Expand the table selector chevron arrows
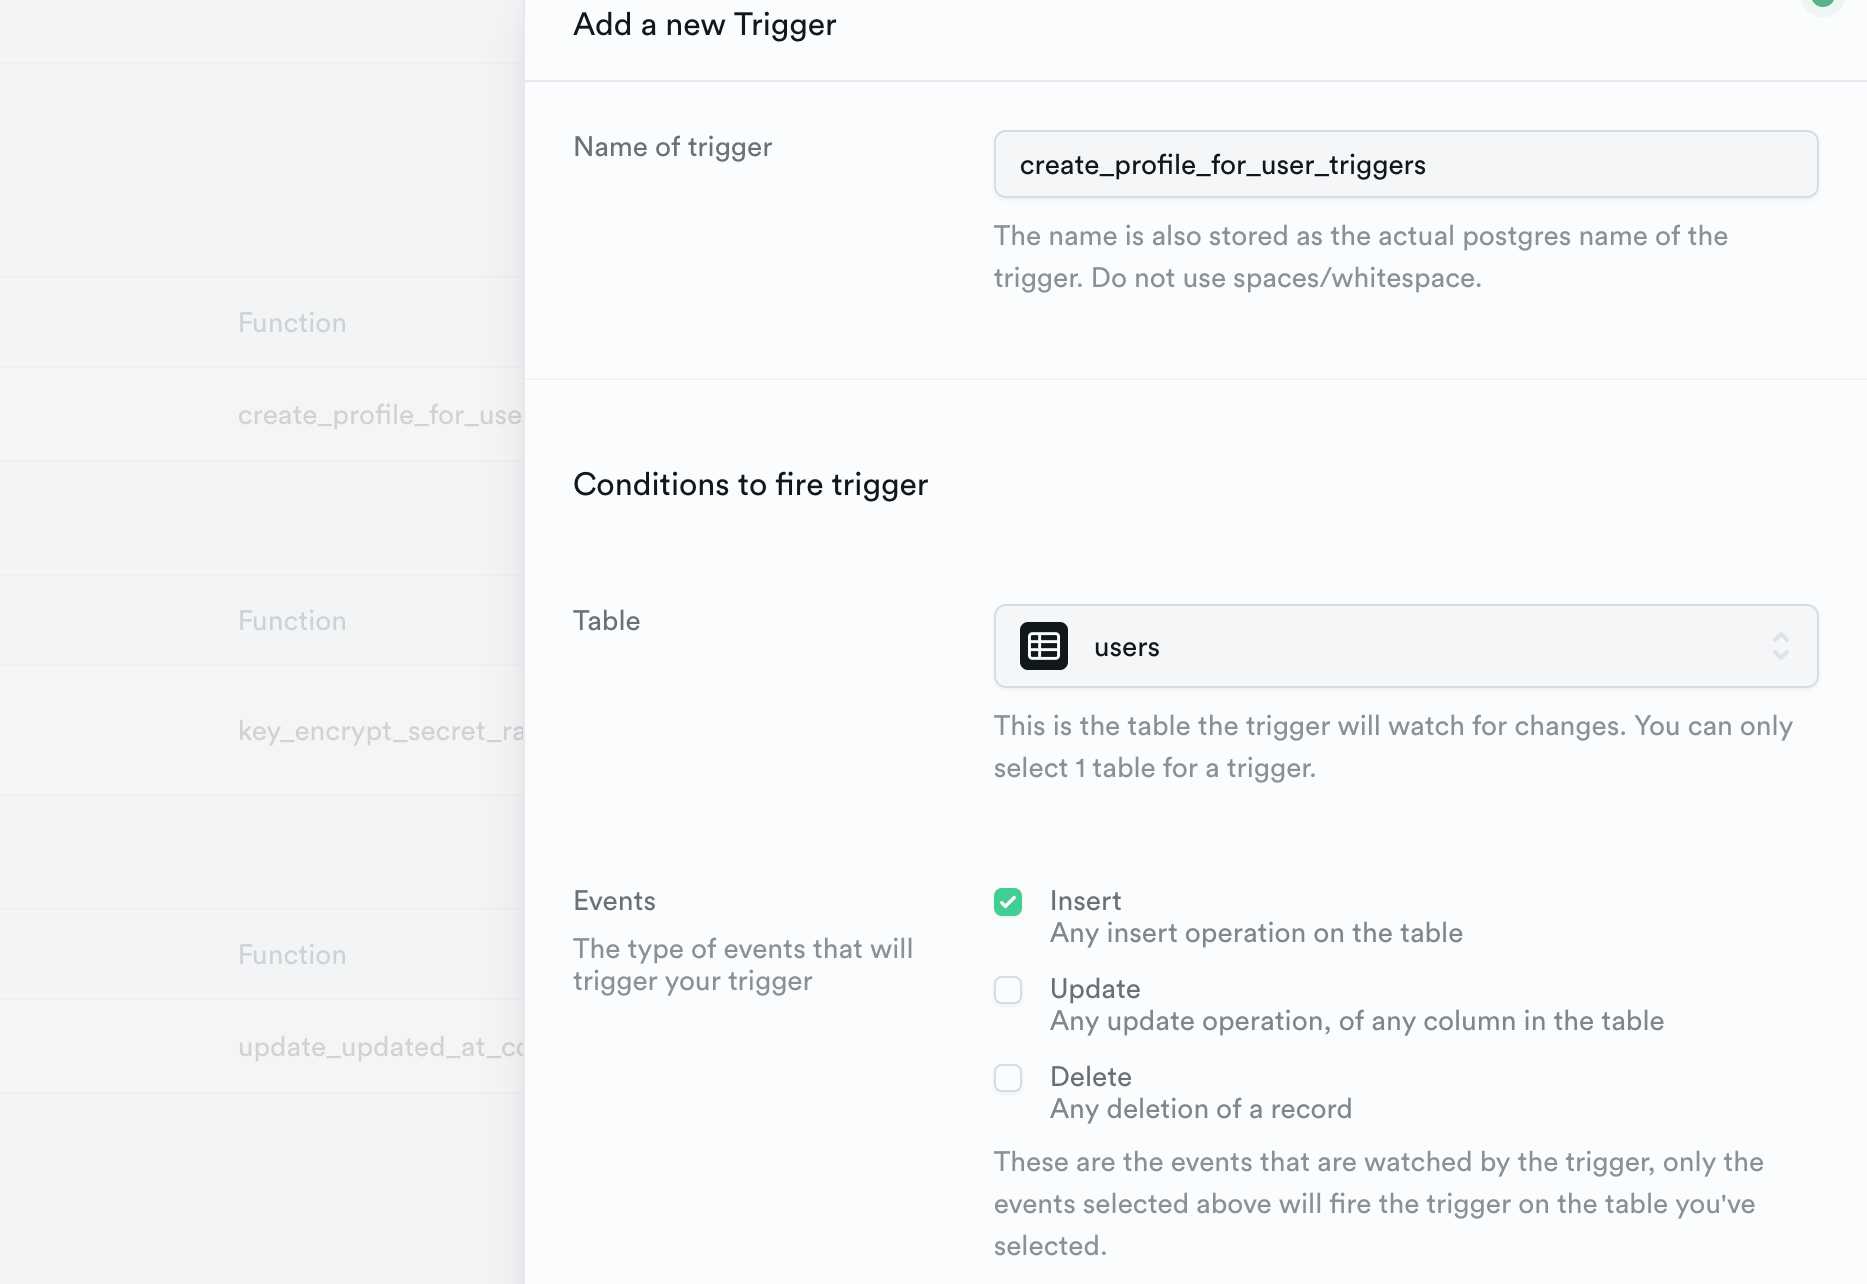This screenshot has height=1284, width=1867. (x=1780, y=646)
